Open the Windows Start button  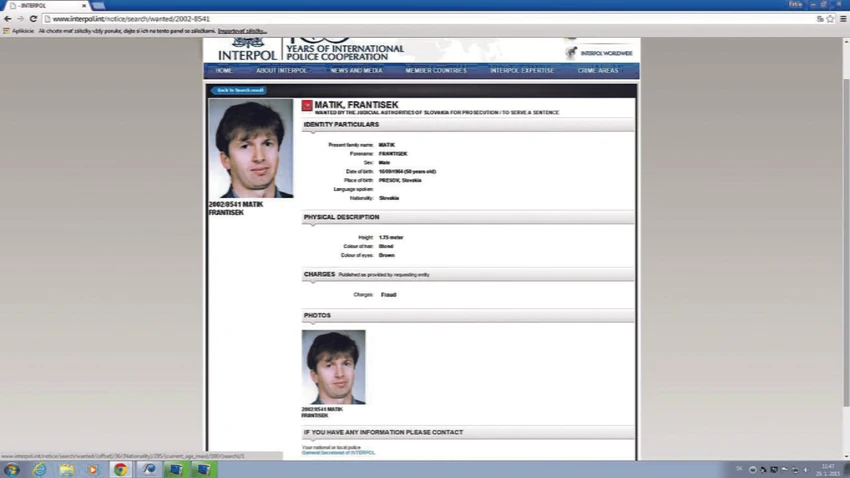click(x=12, y=470)
